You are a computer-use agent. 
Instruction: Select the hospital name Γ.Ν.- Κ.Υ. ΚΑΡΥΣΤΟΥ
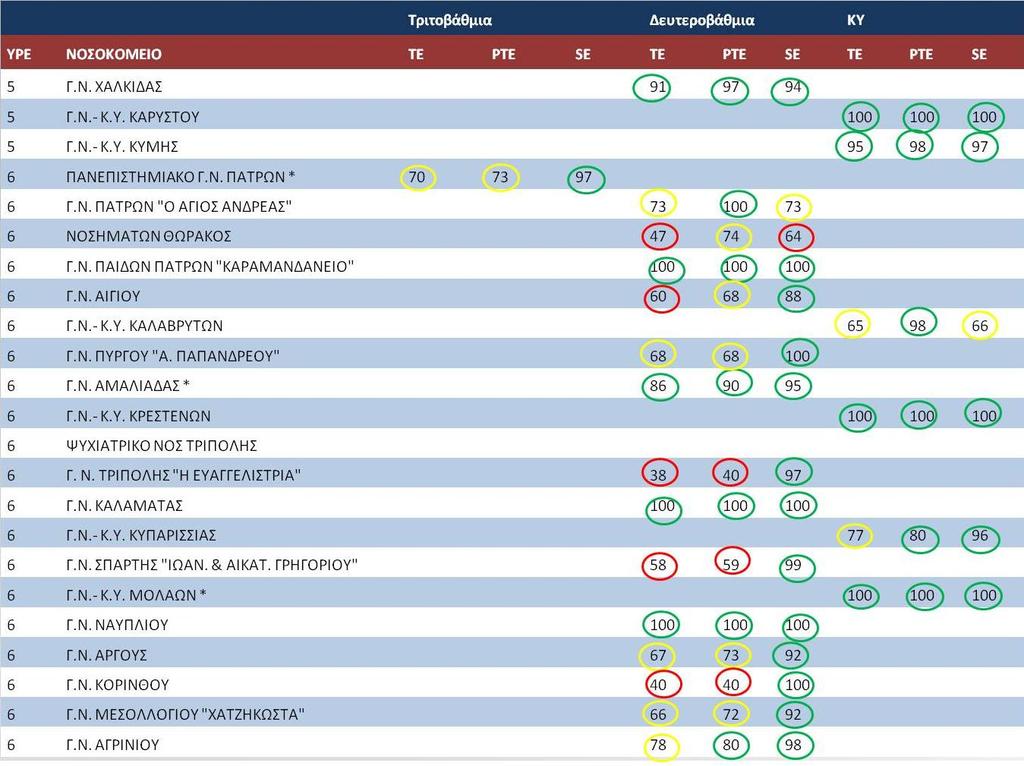[x=133, y=117]
